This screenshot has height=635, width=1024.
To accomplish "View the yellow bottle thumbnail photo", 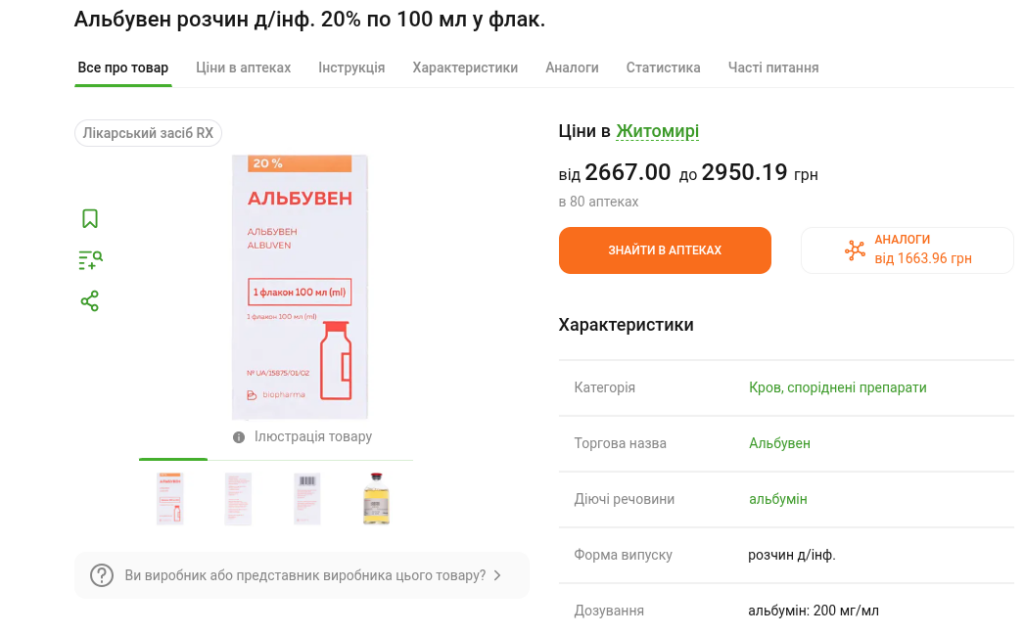I will 376,498.
